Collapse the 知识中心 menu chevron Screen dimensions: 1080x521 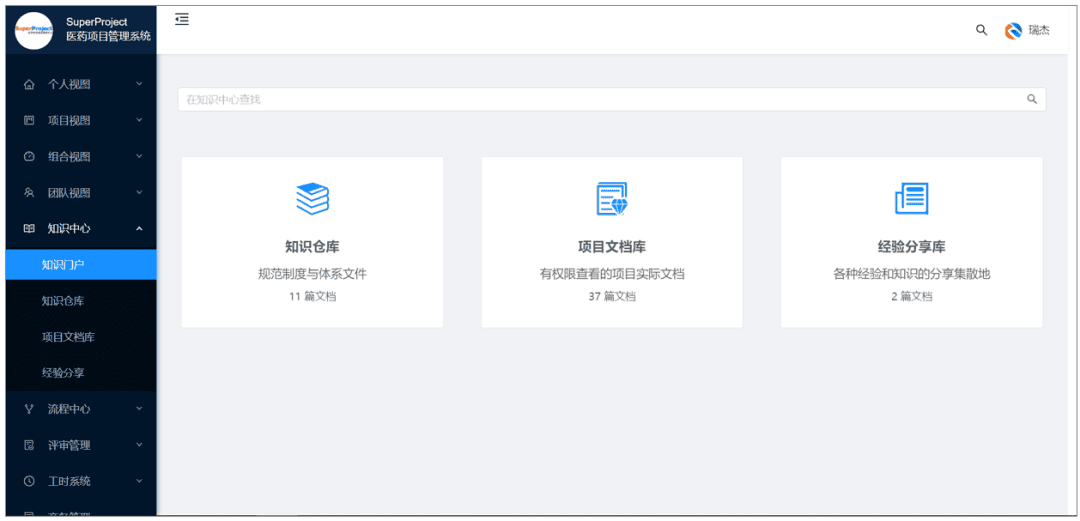[139, 229]
